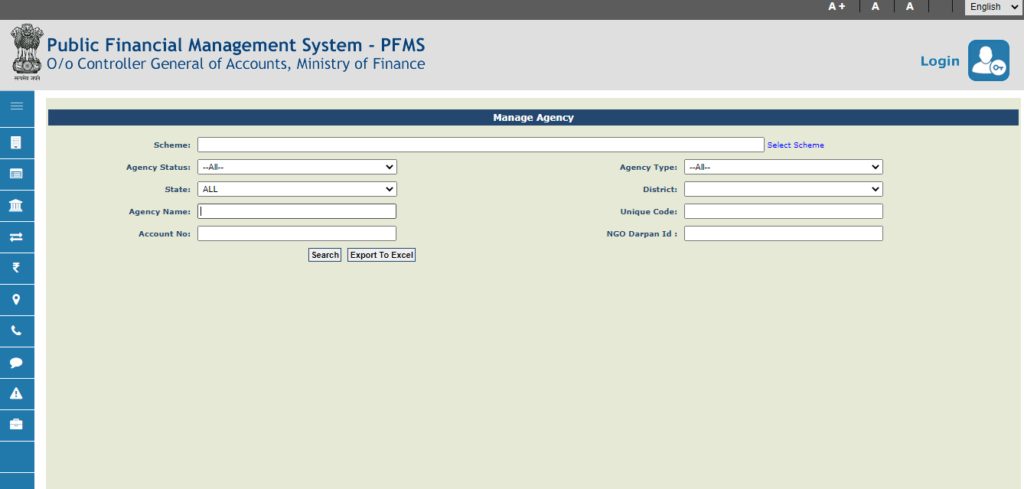
Task: Click the rupee symbol sidebar icon
Action: [16, 268]
